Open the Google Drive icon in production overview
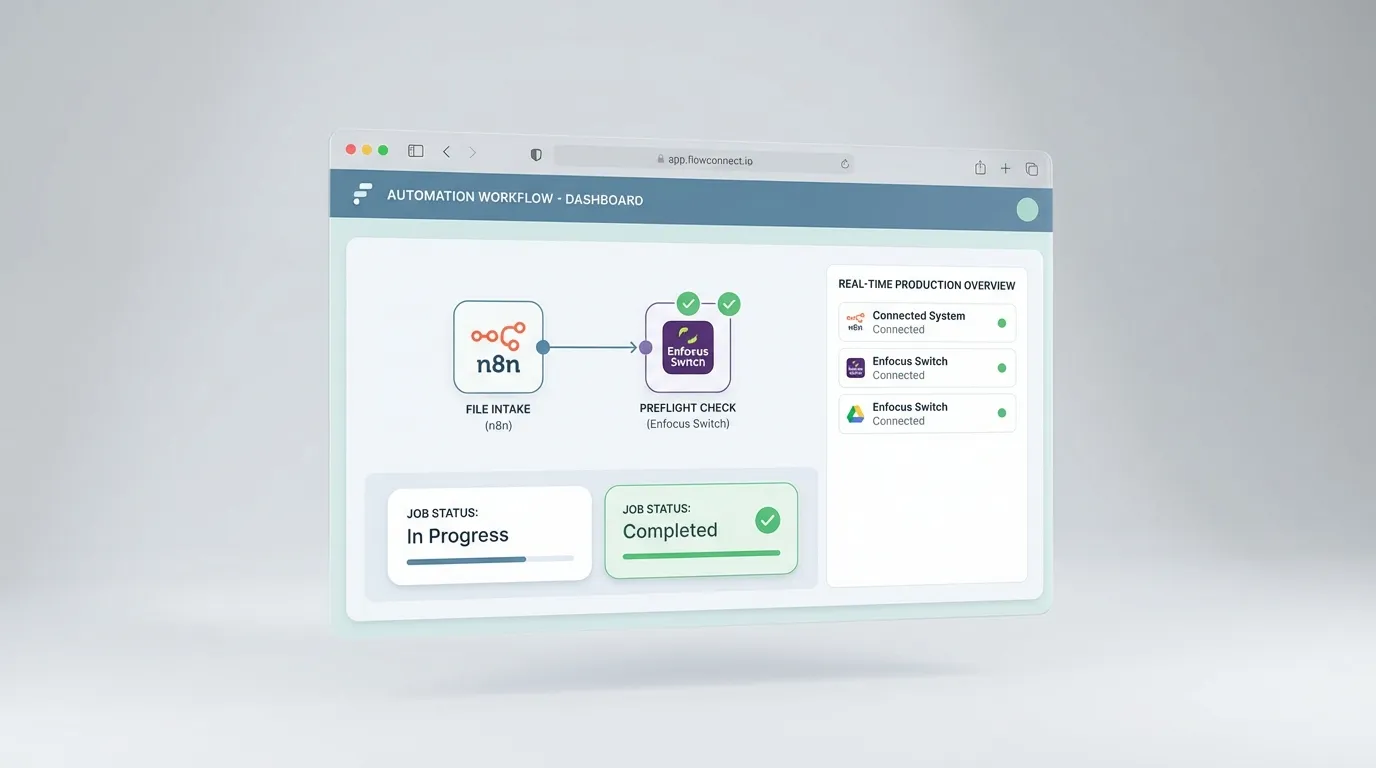Screen dimensions: 1376x768 [855, 413]
